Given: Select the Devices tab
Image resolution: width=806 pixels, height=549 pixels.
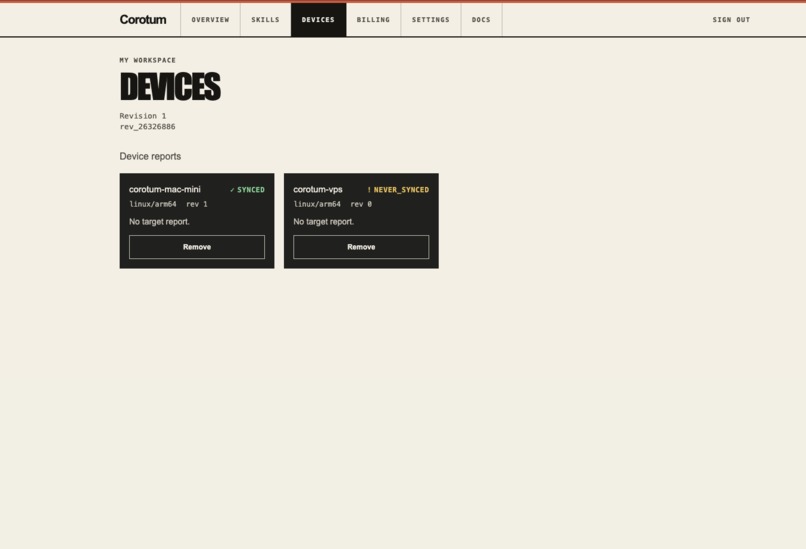Looking at the screenshot, I should (318, 20).
